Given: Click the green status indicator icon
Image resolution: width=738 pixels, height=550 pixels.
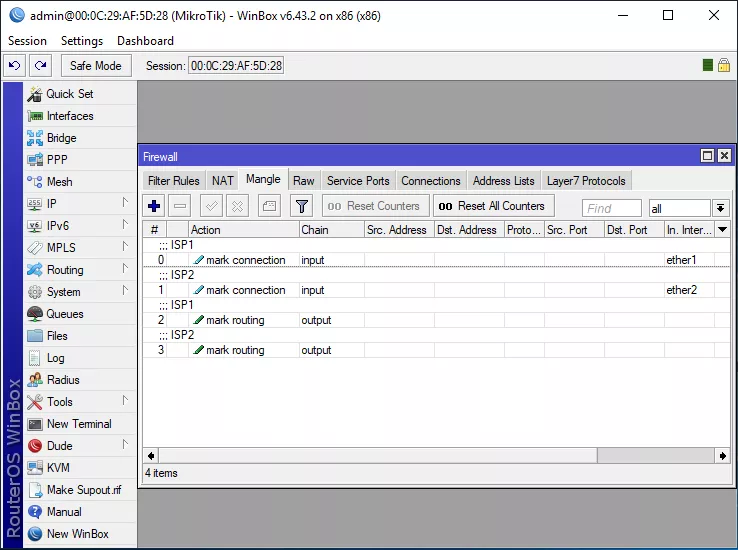Looking at the screenshot, I should (707, 65).
